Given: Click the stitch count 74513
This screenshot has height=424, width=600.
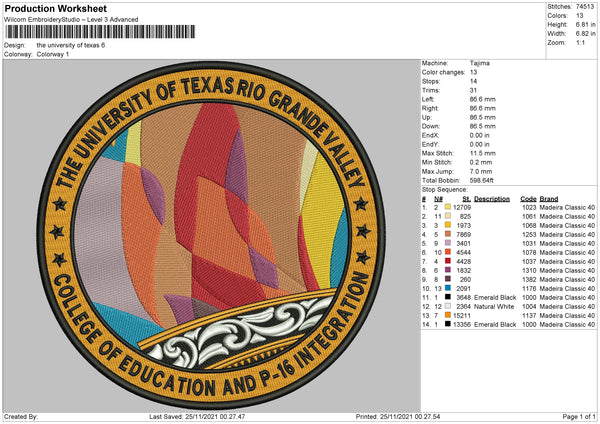Looking at the screenshot, I should click(585, 7).
